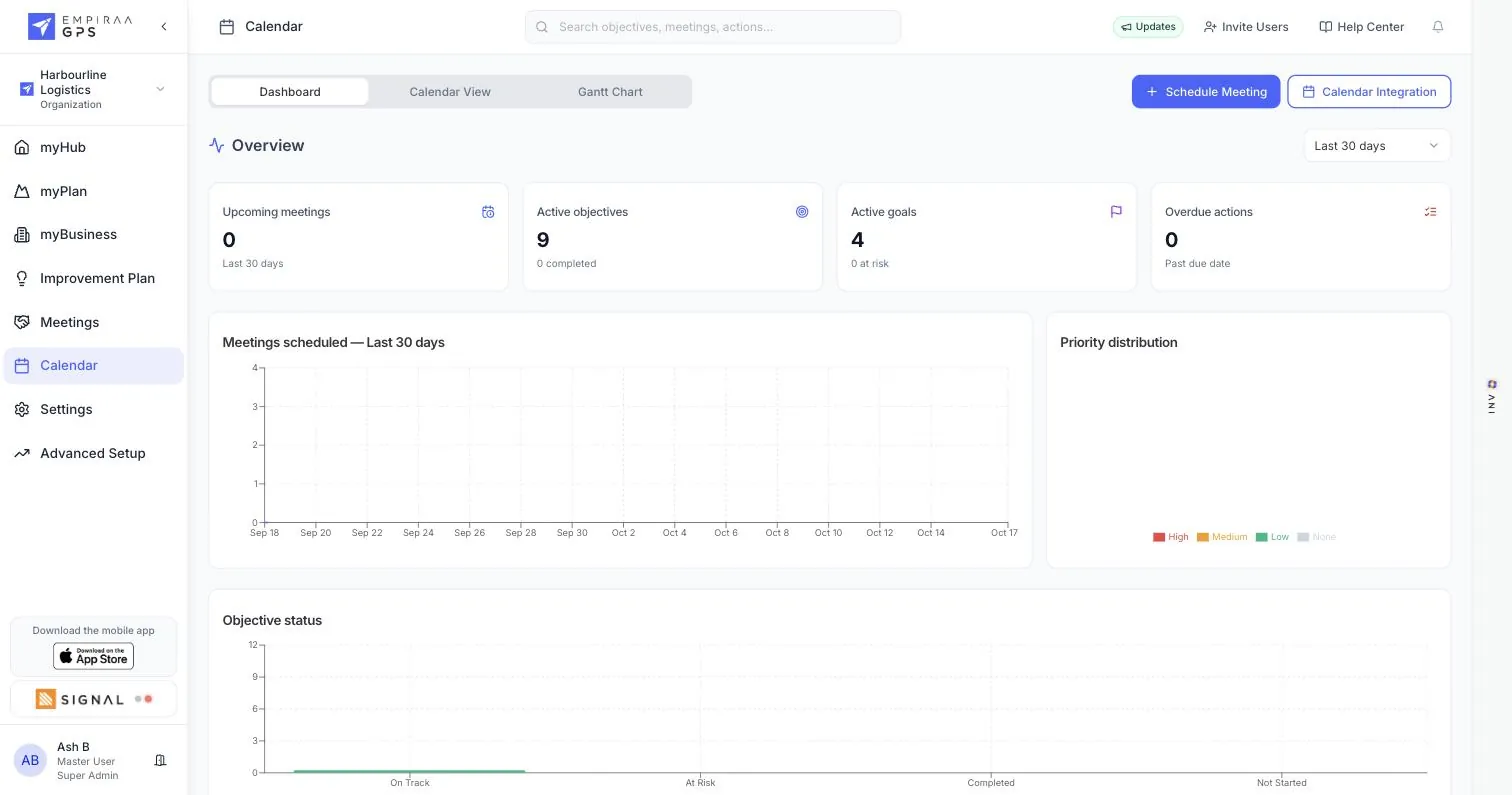Toggle the None priority legend item
Image resolution: width=1512 pixels, height=795 pixels.
(1317, 537)
